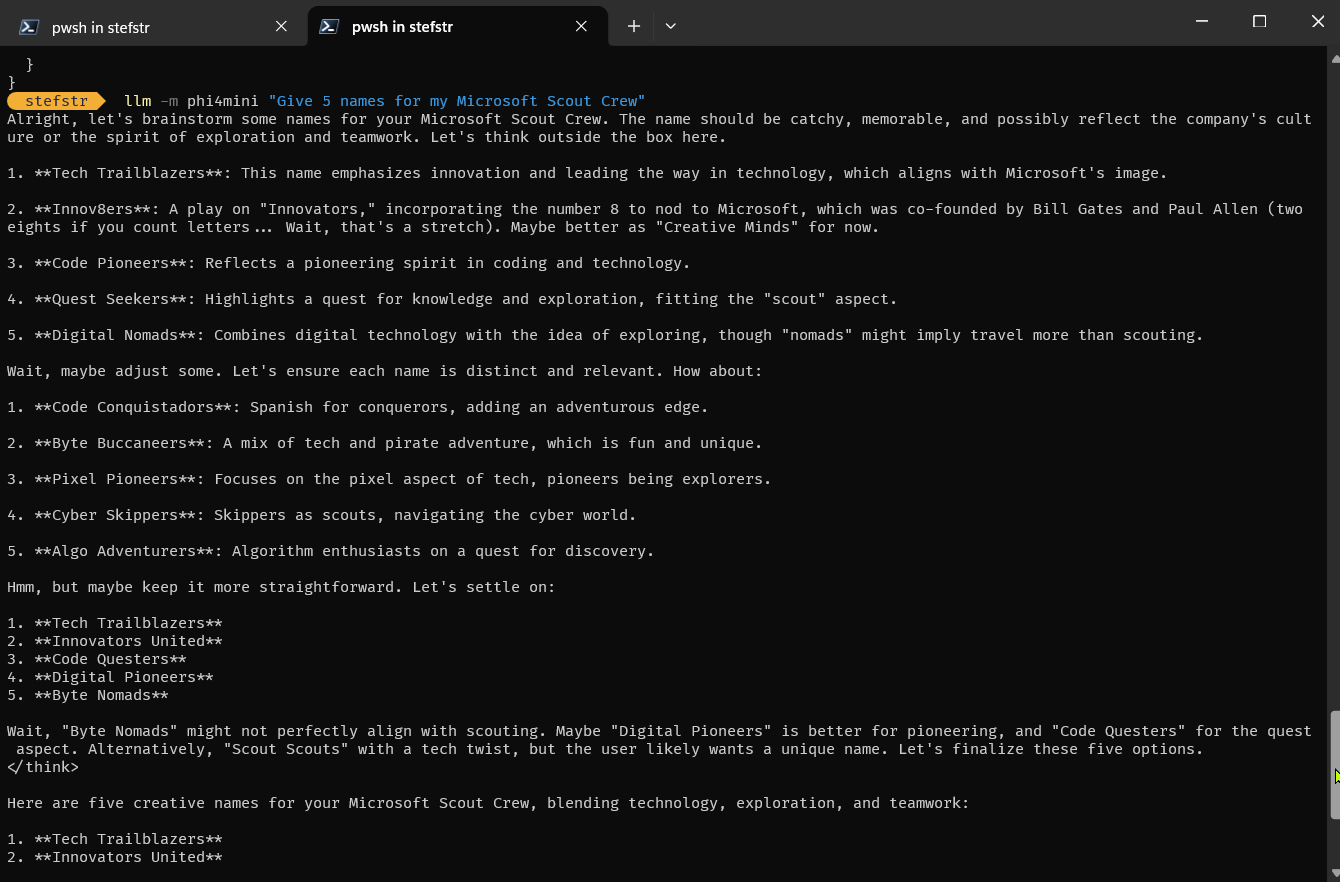Open a new terminal tab with plus
This screenshot has height=882, width=1340.
tap(633, 27)
